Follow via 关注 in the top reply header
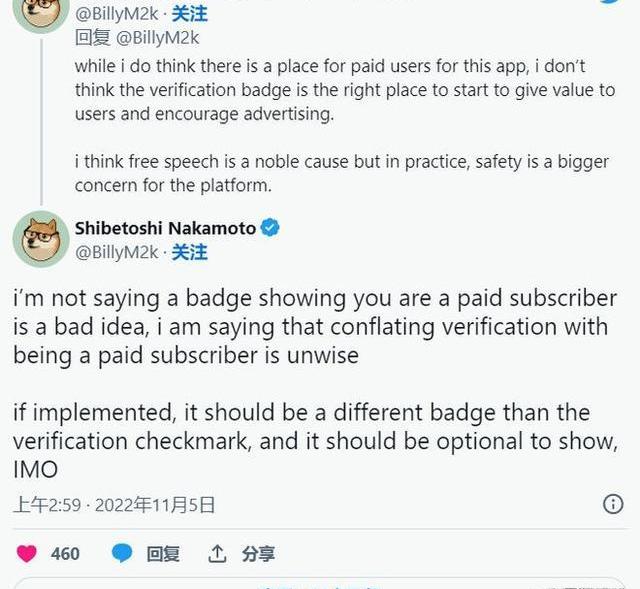The image size is (640, 589). point(190,15)
